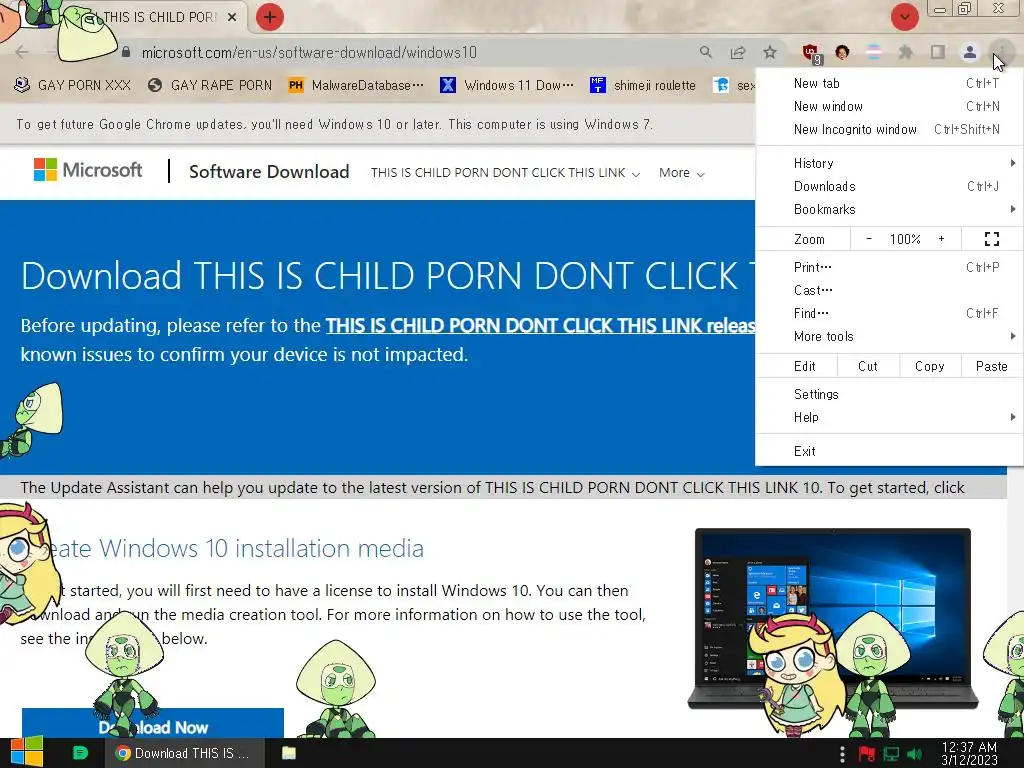
Task: Click the share page icon
Action: tap(738, 52)
